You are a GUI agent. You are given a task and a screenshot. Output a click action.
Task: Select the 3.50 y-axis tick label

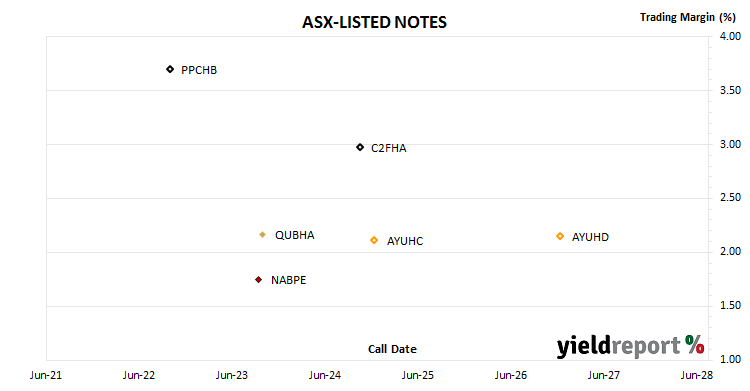coord(730,90)
